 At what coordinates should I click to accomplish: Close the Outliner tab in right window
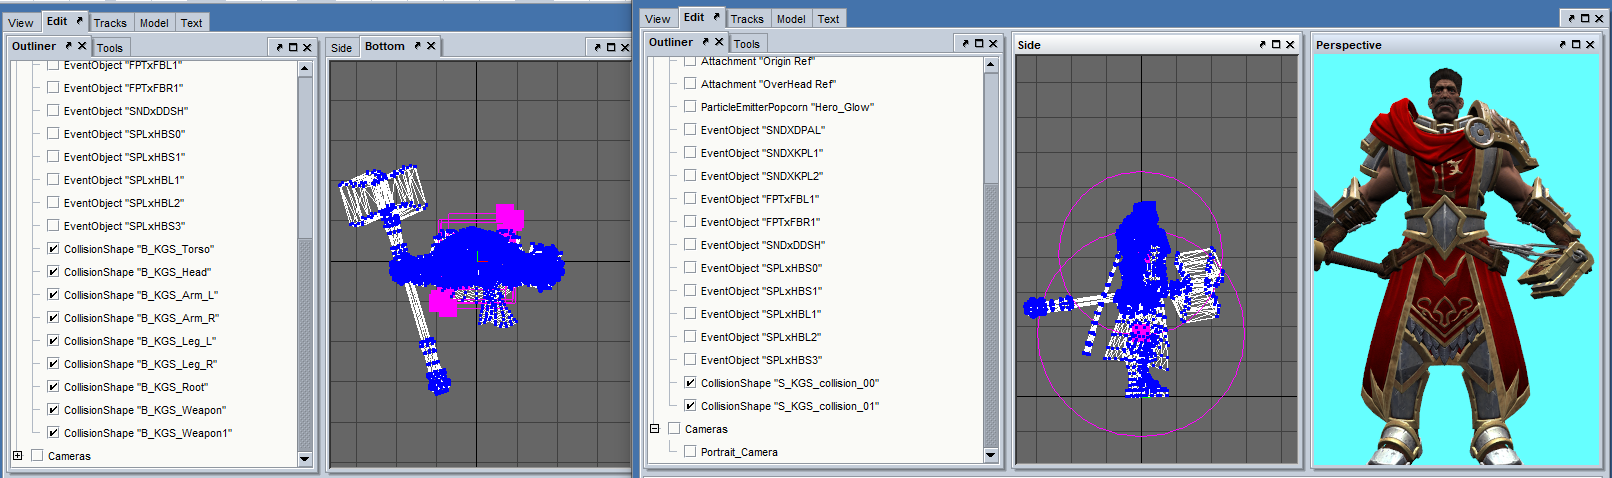[719, 42]
